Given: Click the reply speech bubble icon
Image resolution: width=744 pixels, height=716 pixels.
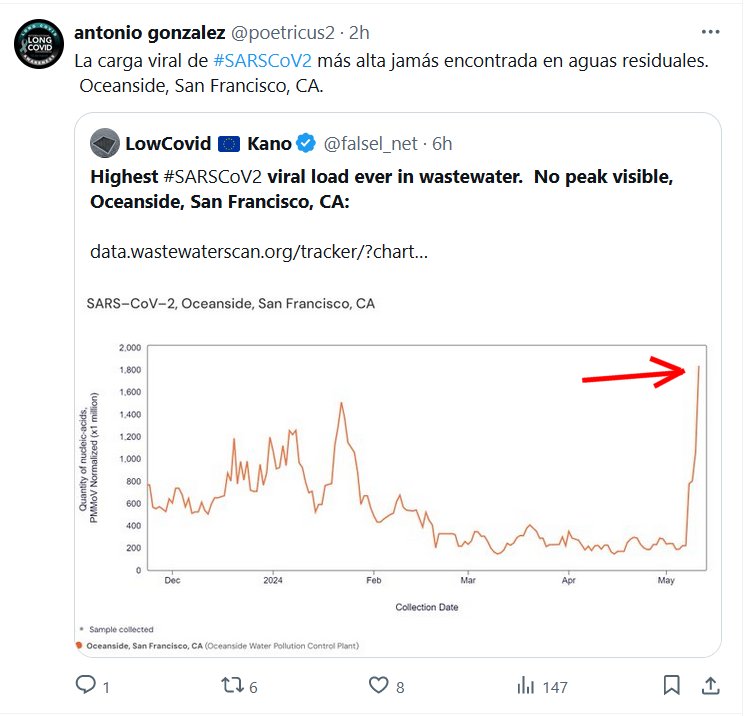Looking at the screenshot, I should pyautogui.click(x=86, y=686).
